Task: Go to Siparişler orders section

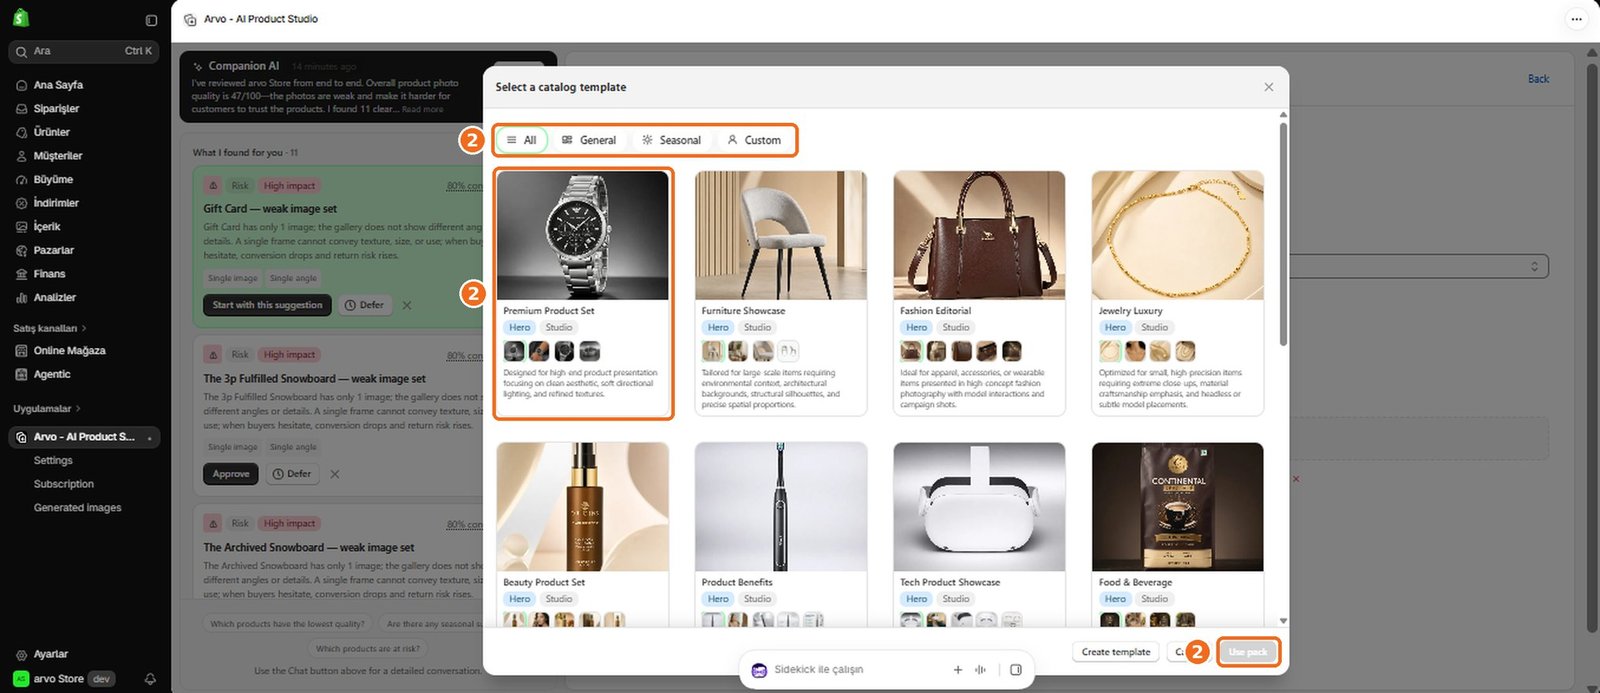Action: 56,108
